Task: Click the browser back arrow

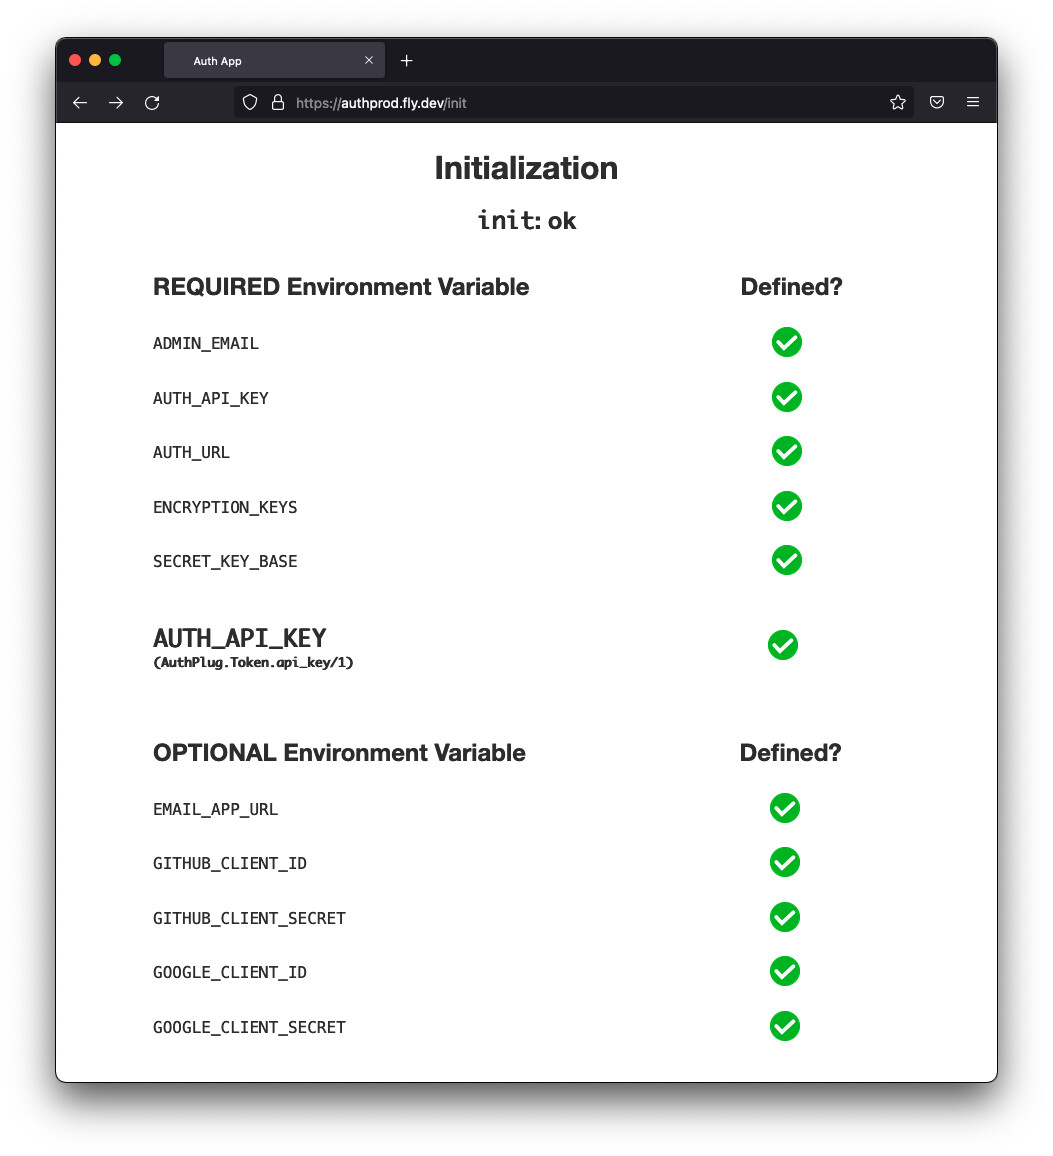Action: [80, 103]
